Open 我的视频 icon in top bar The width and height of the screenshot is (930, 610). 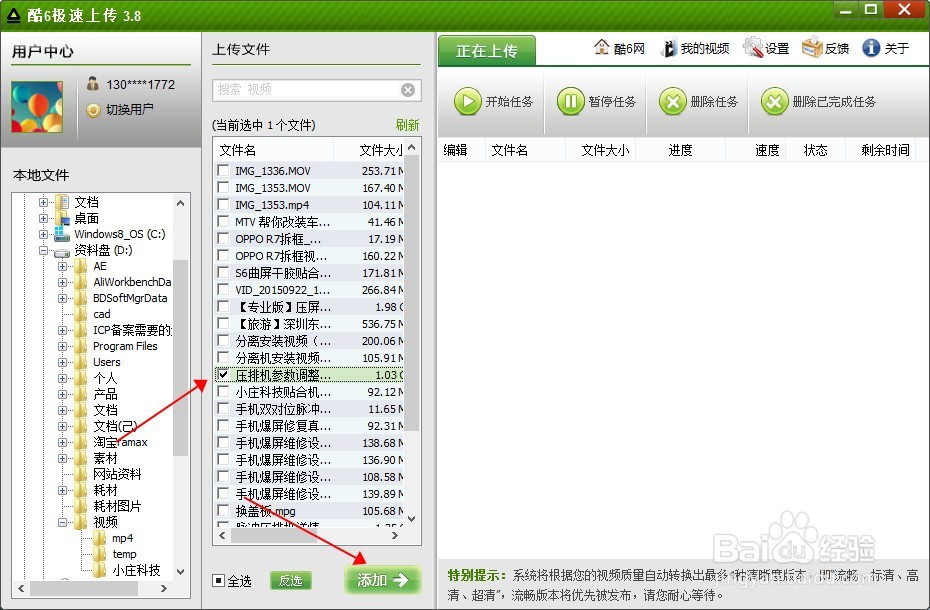pyautogui.click(x=668, y=48)
